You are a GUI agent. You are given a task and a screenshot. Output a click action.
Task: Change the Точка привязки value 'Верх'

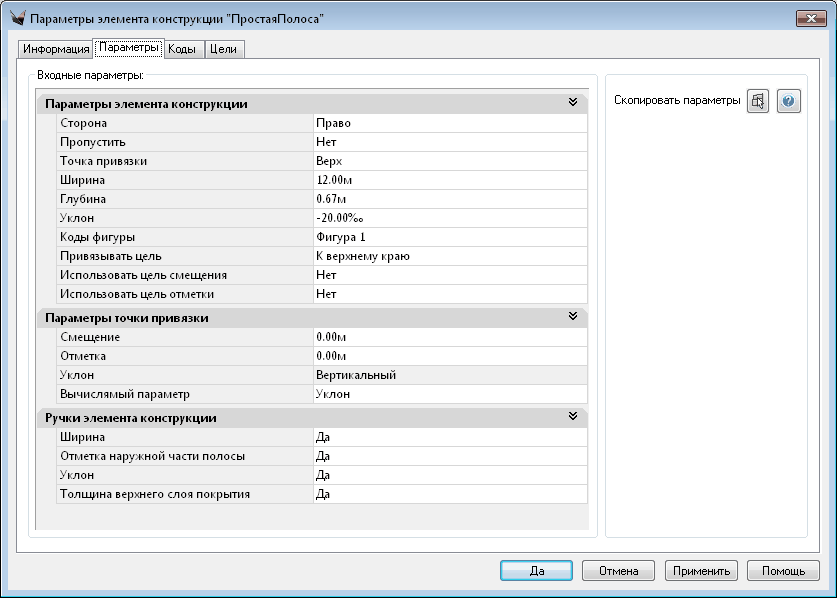coord(449,161)
